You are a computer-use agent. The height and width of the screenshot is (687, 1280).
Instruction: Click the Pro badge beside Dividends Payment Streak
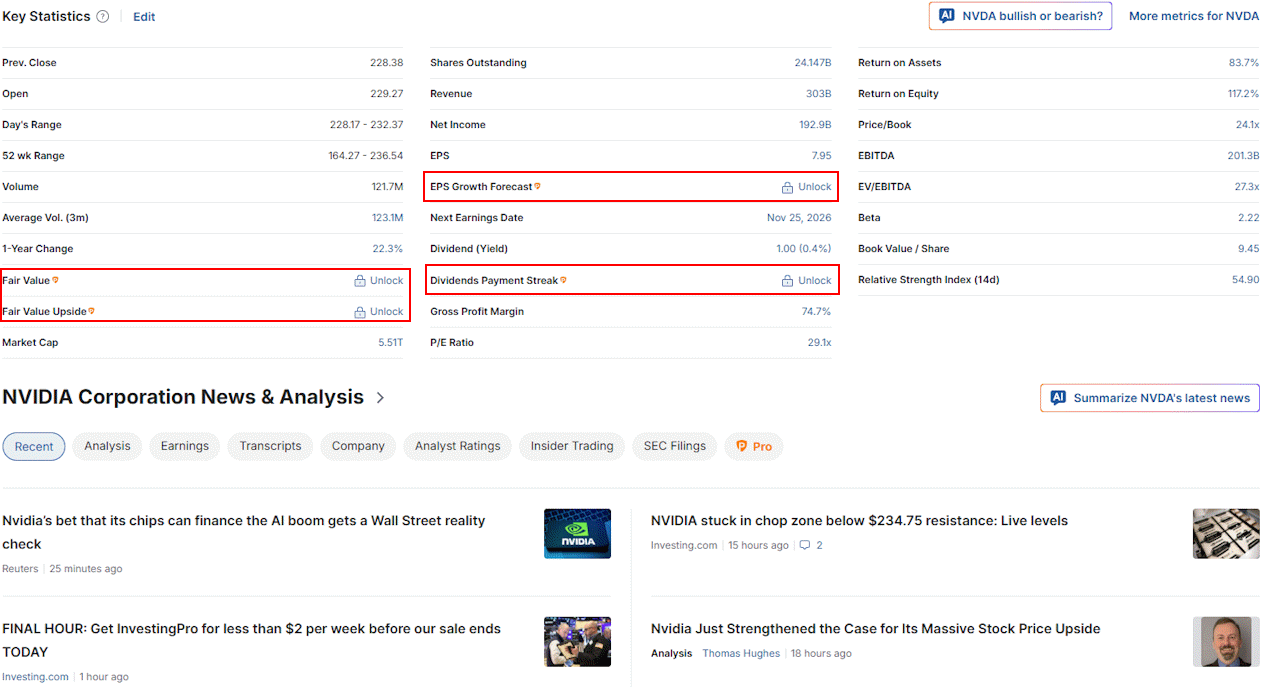click(x=564, y=280)
